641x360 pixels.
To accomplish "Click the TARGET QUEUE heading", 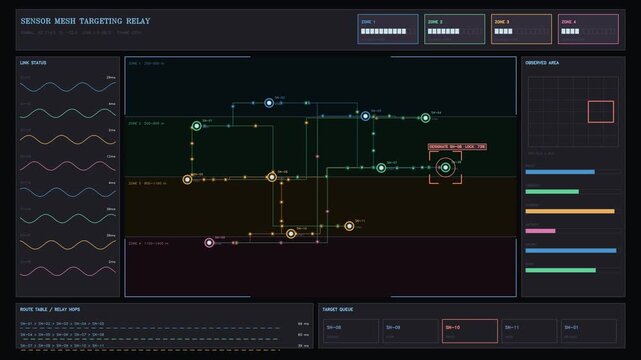I will [338, 309].
